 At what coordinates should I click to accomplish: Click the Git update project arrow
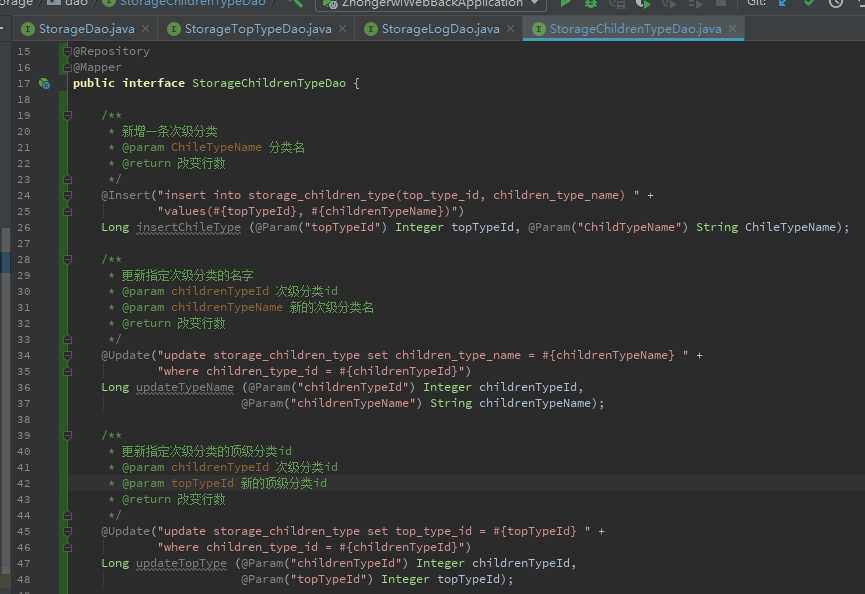782,3
